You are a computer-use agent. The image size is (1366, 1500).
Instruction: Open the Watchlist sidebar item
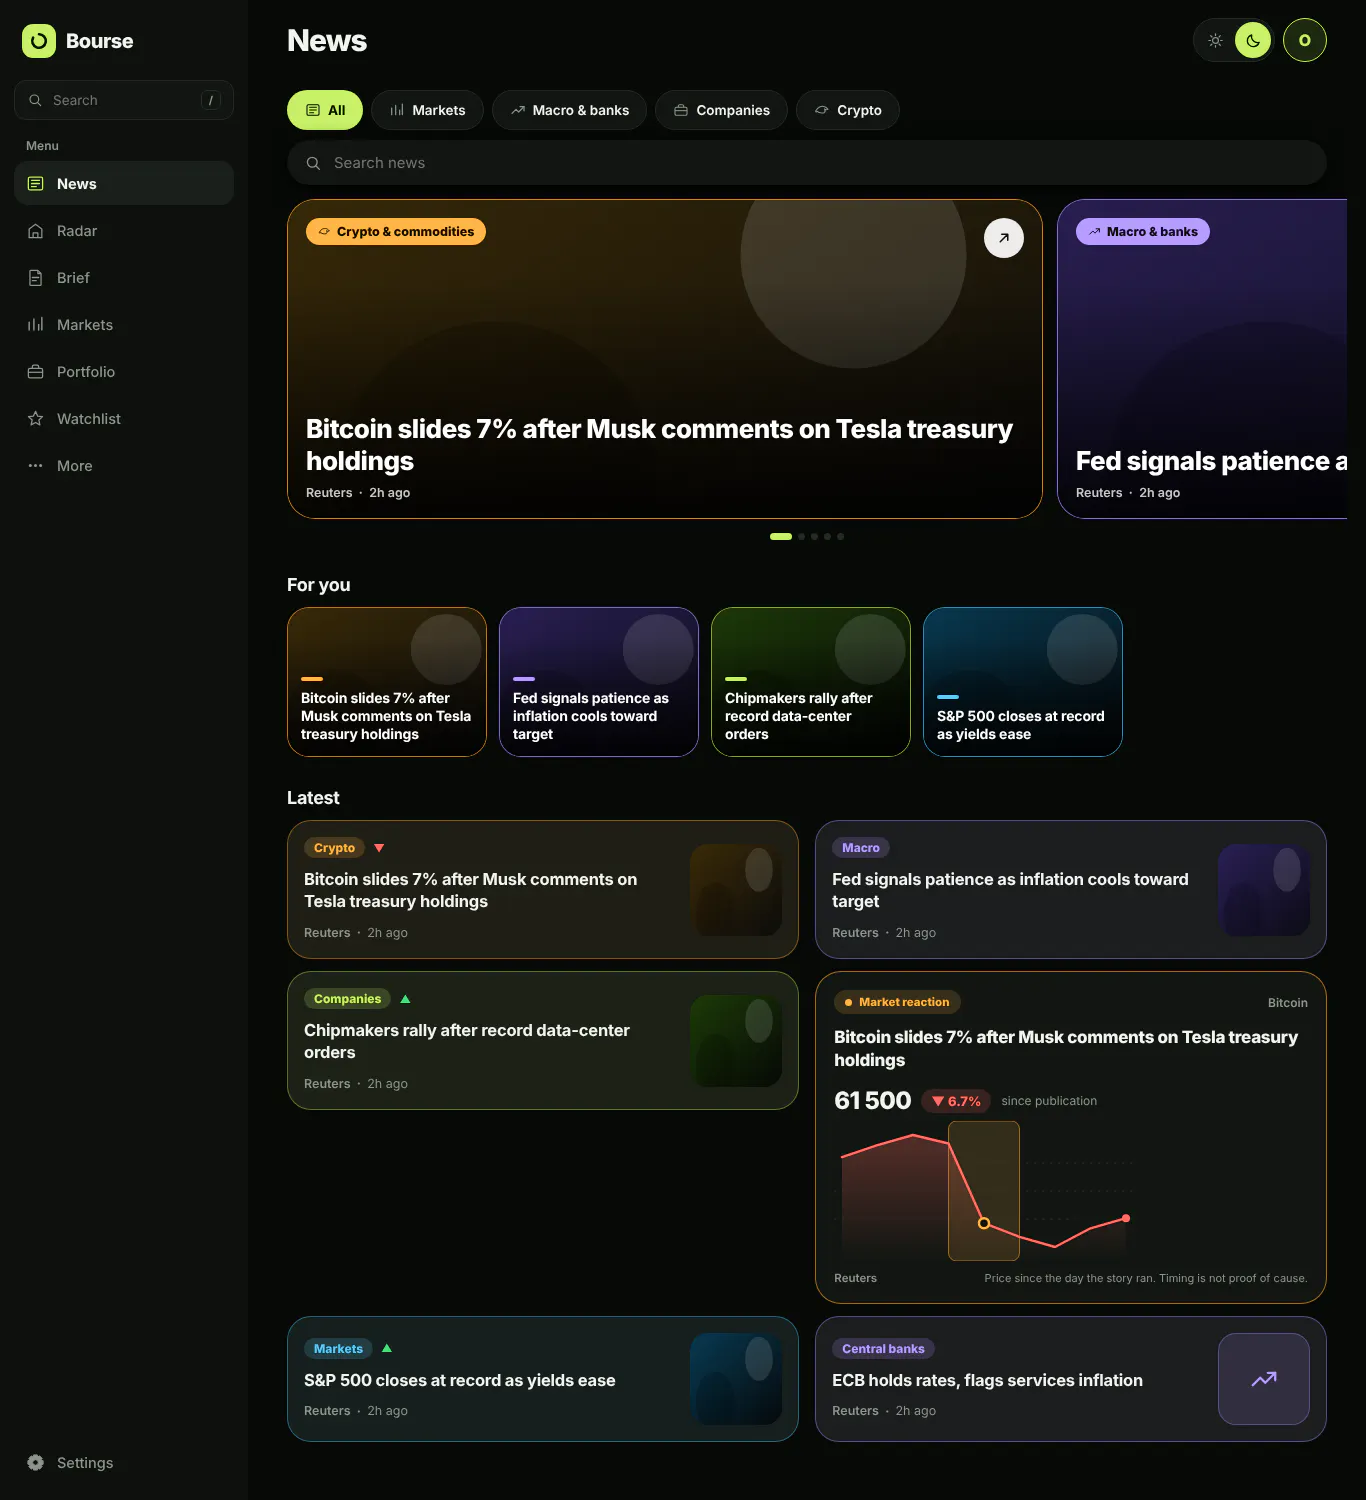[124, 419]
